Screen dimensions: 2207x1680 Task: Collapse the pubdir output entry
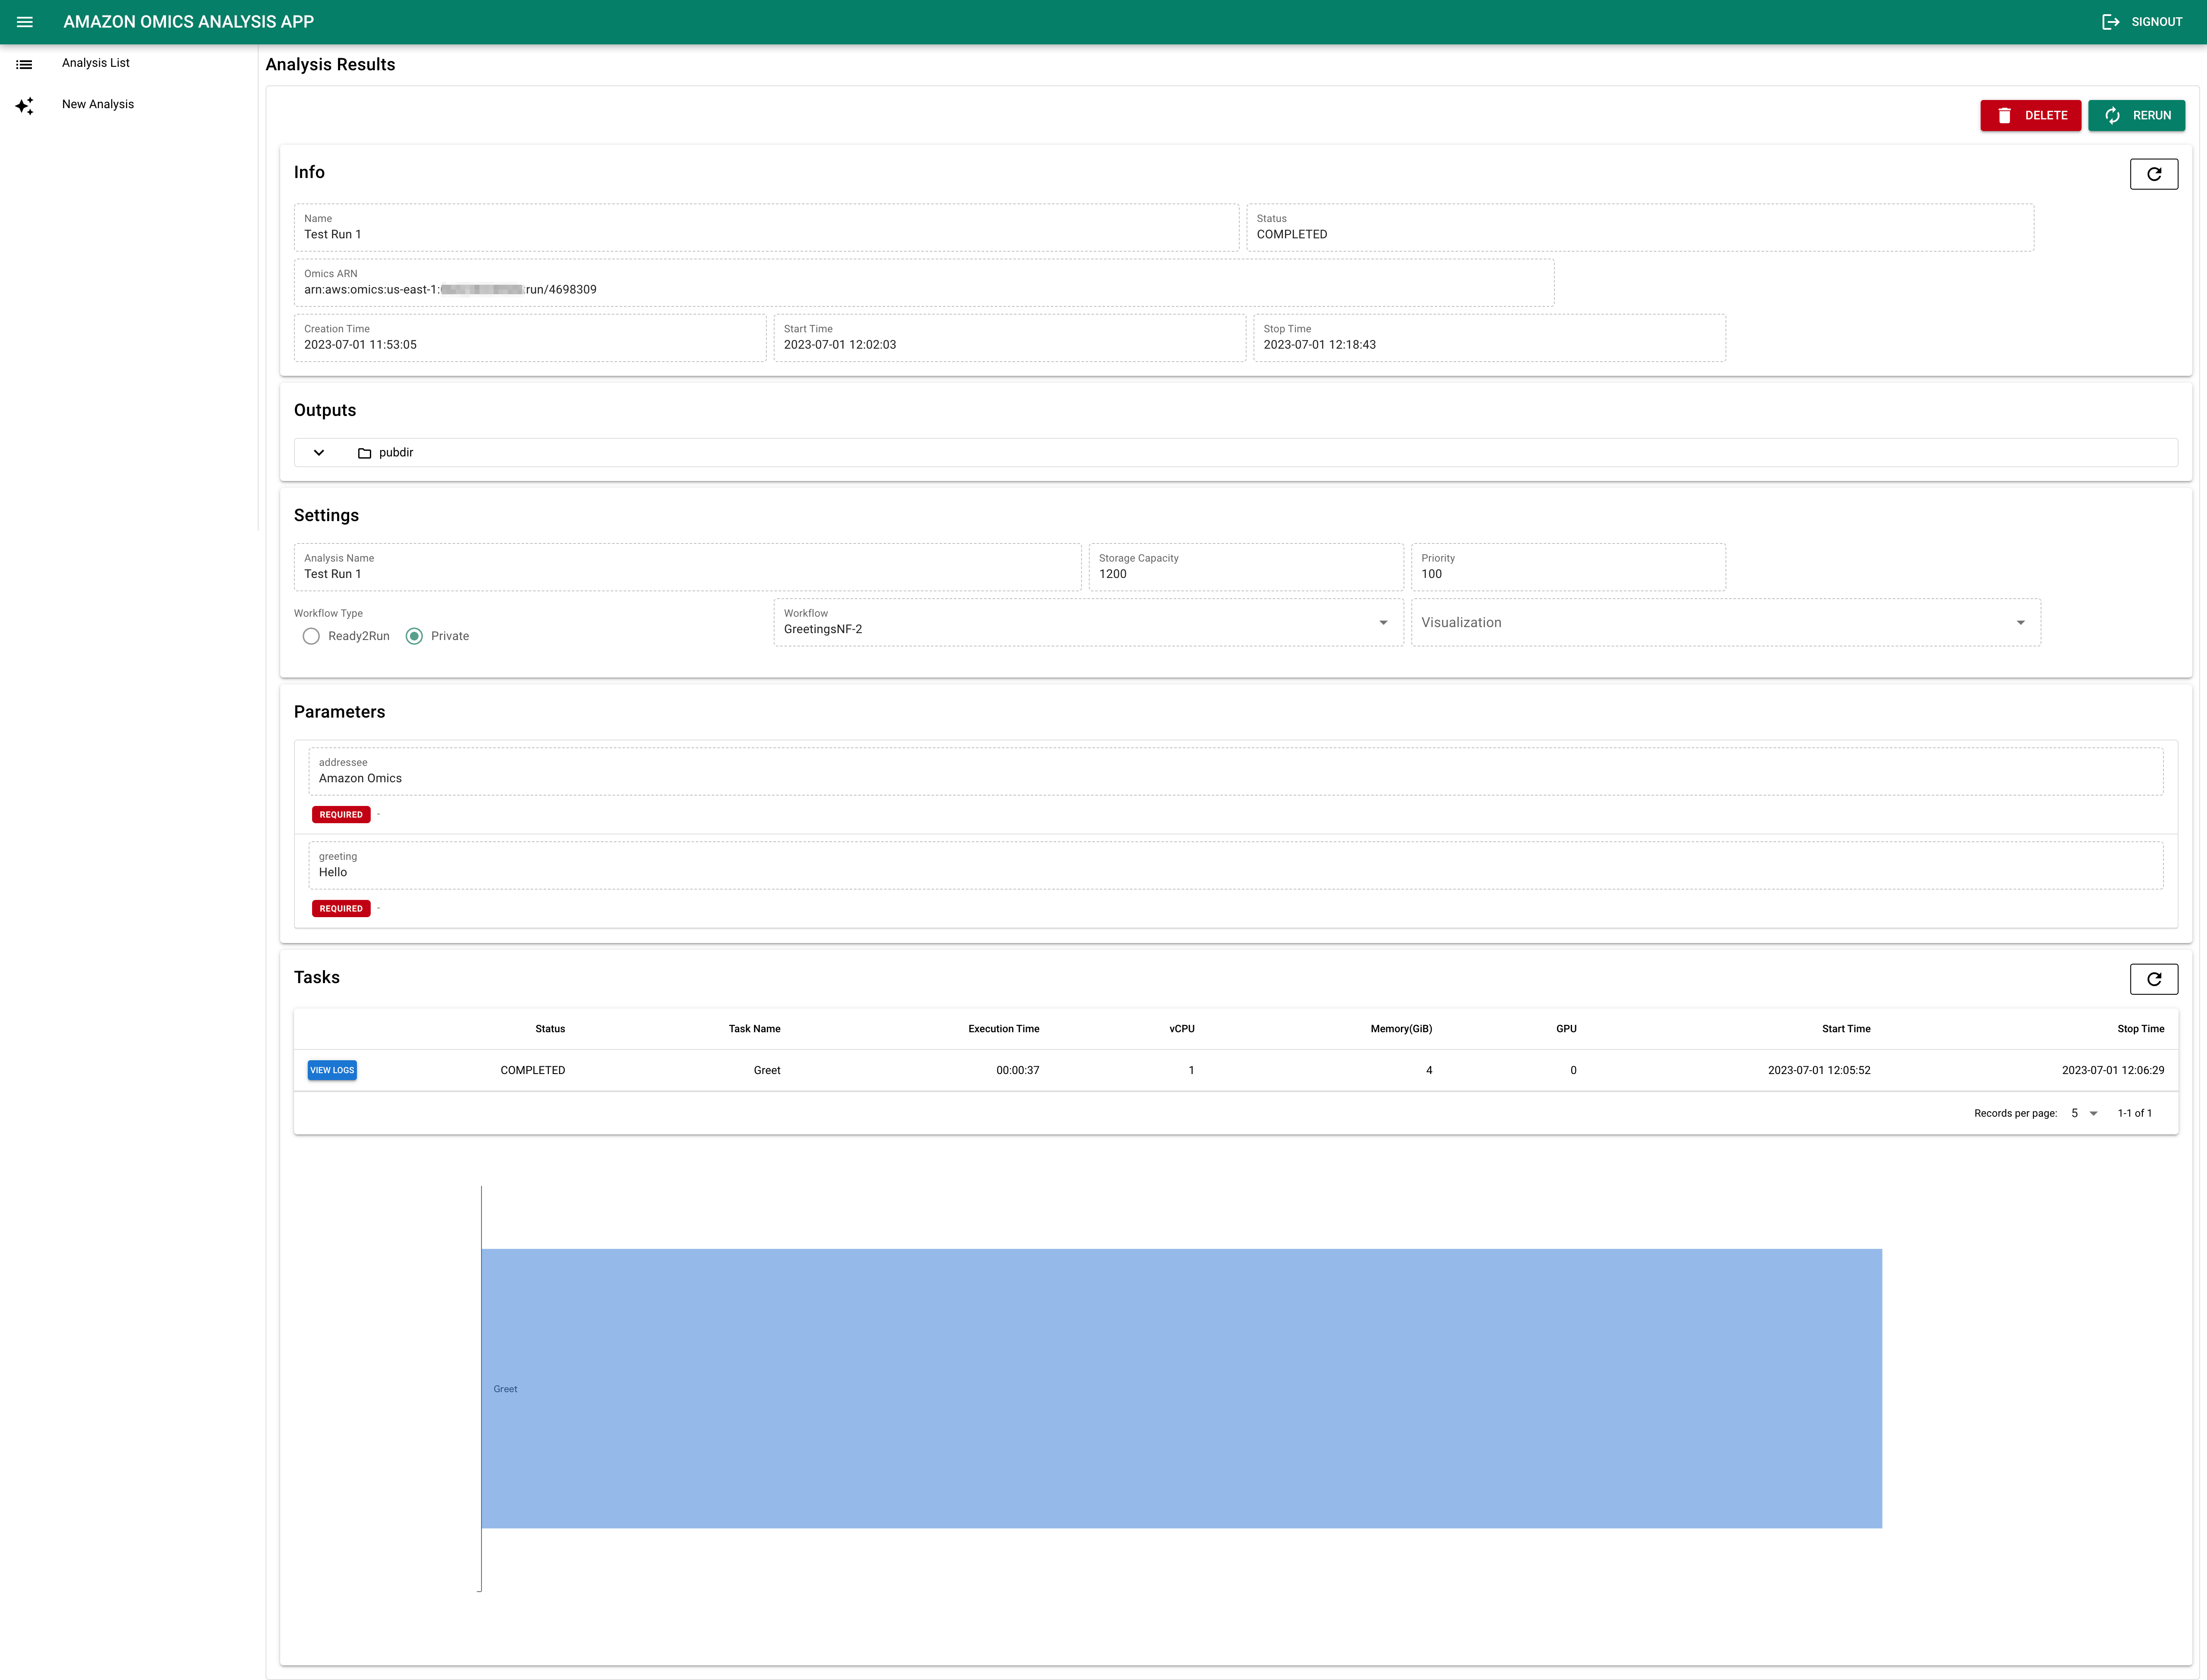(x=318, y=453)
